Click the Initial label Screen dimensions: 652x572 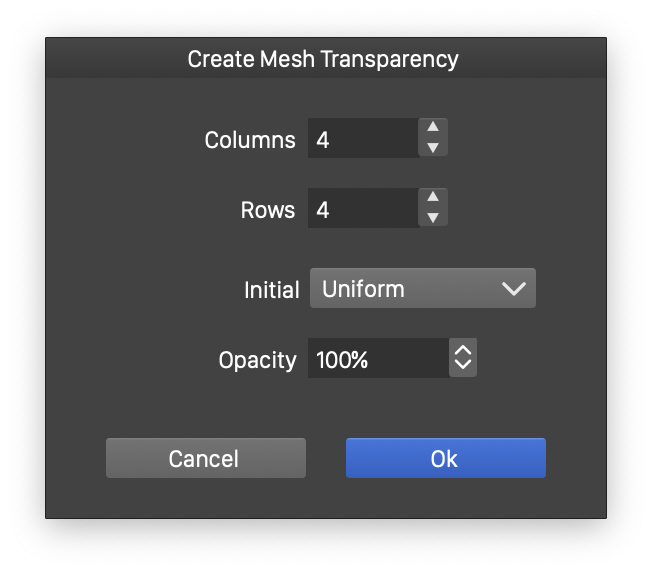pyautogui.click(x=272, y=290)
